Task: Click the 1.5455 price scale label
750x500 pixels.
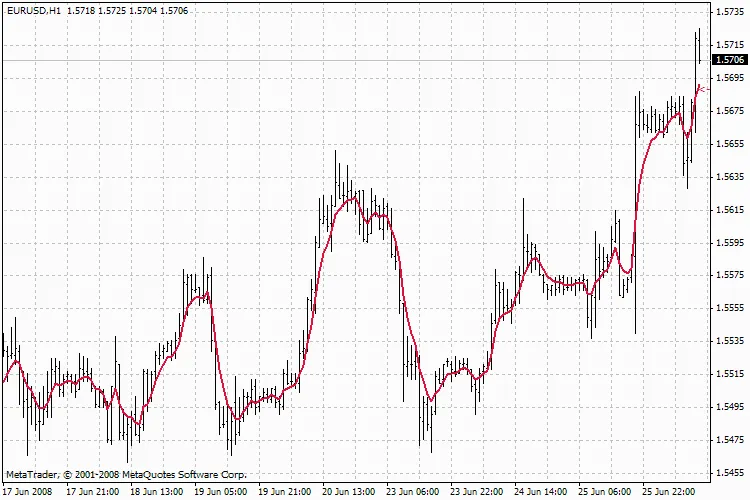Action: 730,473
